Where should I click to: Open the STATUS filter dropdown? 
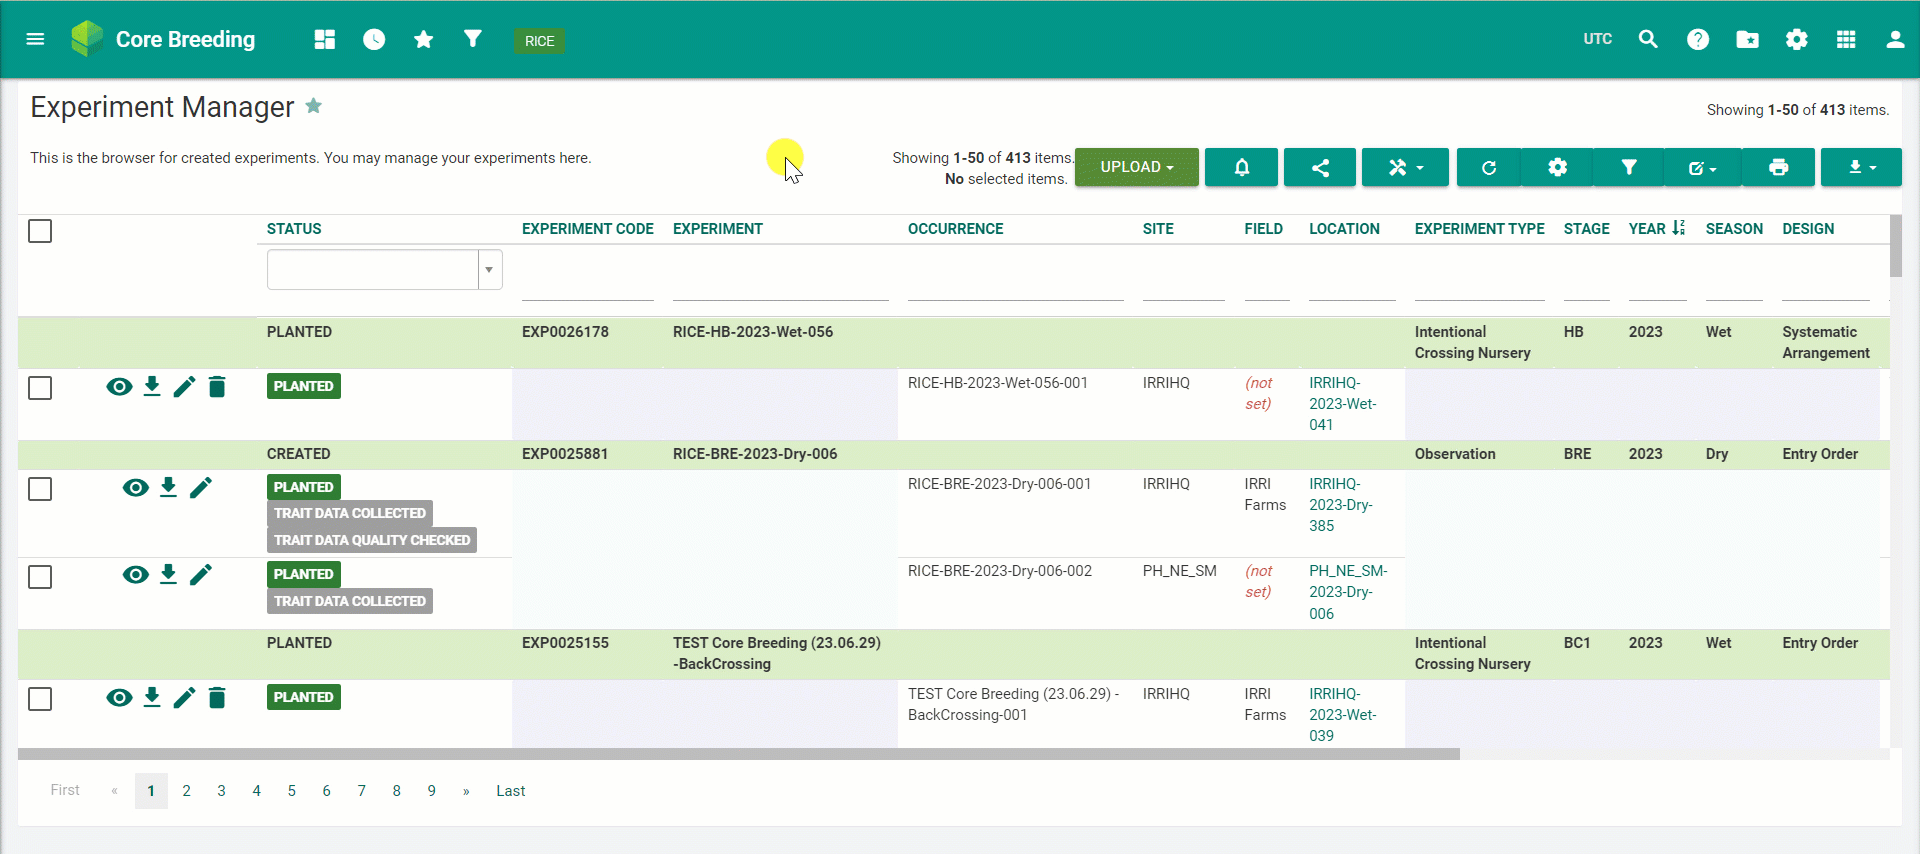click(489, 270)
